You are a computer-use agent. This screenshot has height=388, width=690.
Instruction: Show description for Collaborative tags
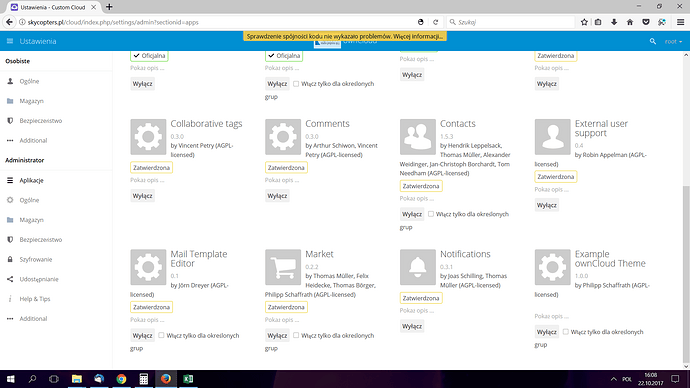coord(147,180)
